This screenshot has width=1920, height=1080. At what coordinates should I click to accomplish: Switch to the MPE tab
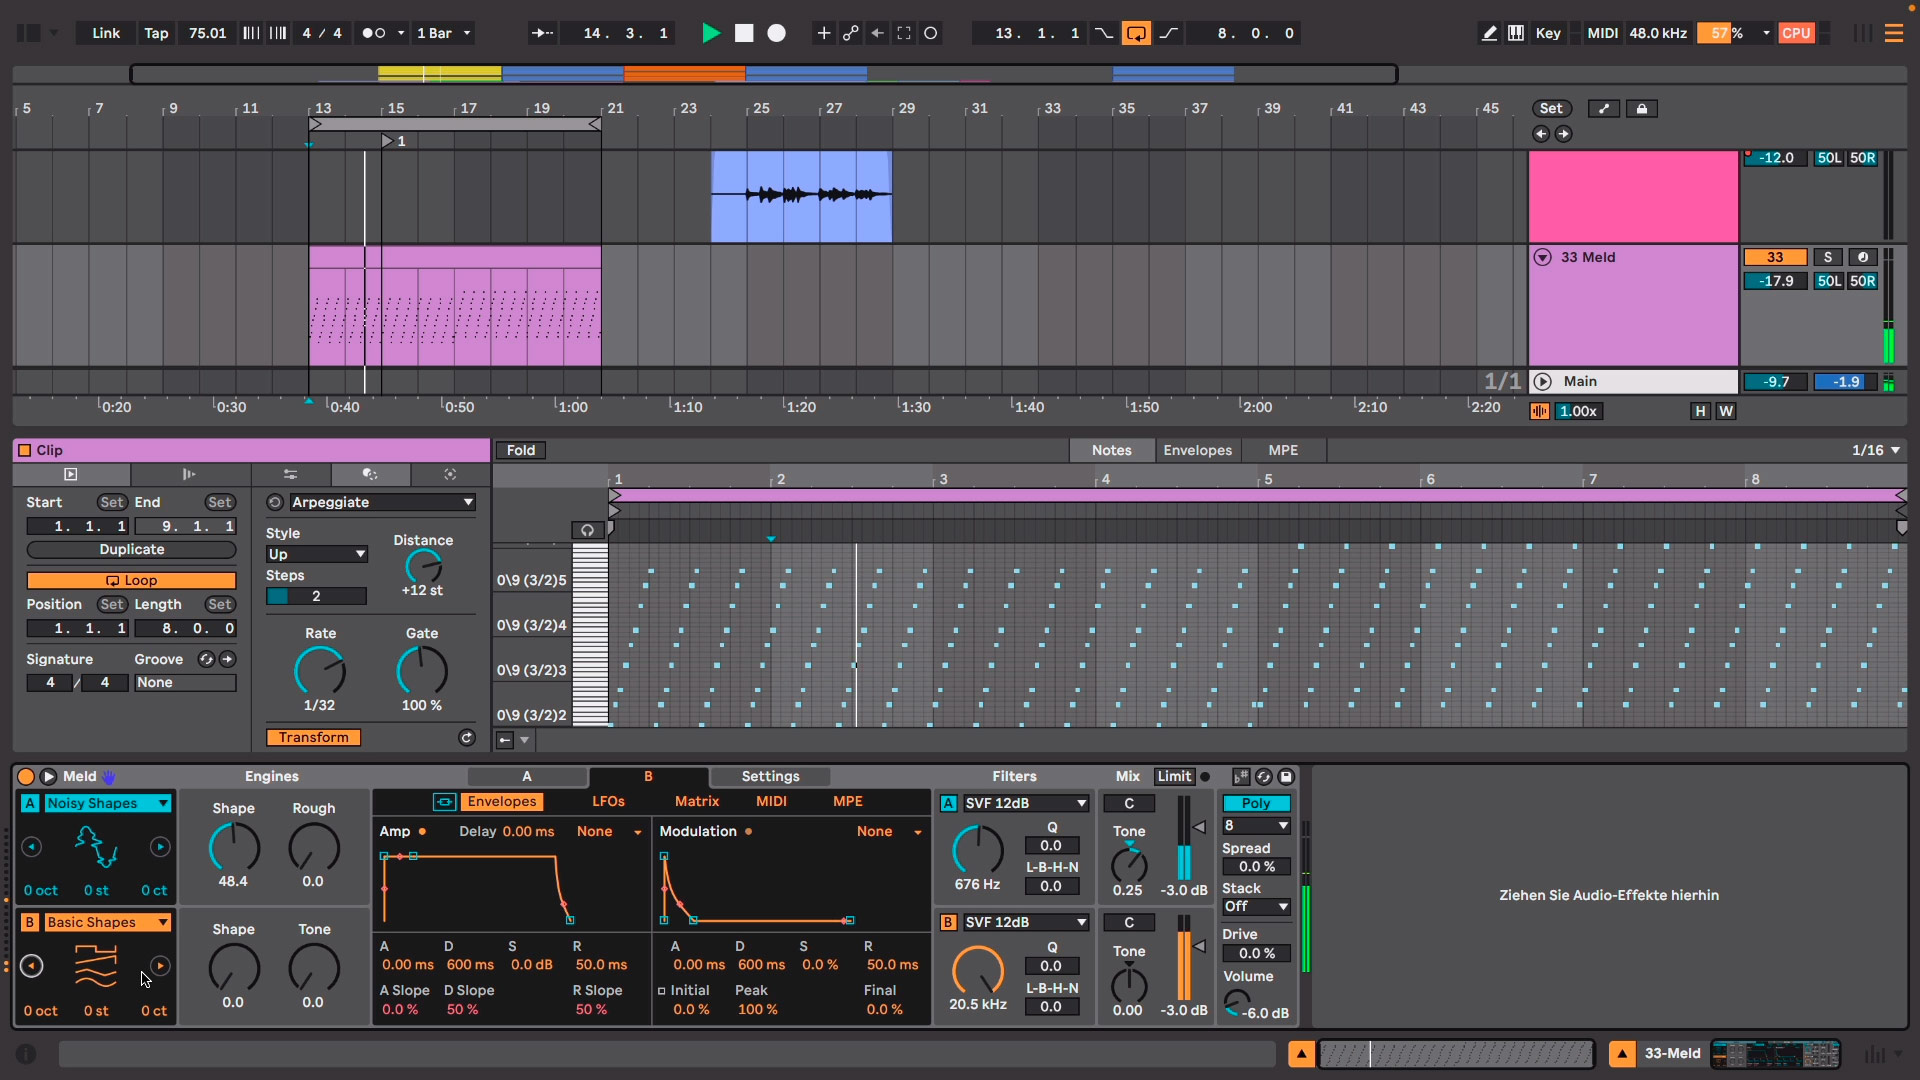point(1283,450)
